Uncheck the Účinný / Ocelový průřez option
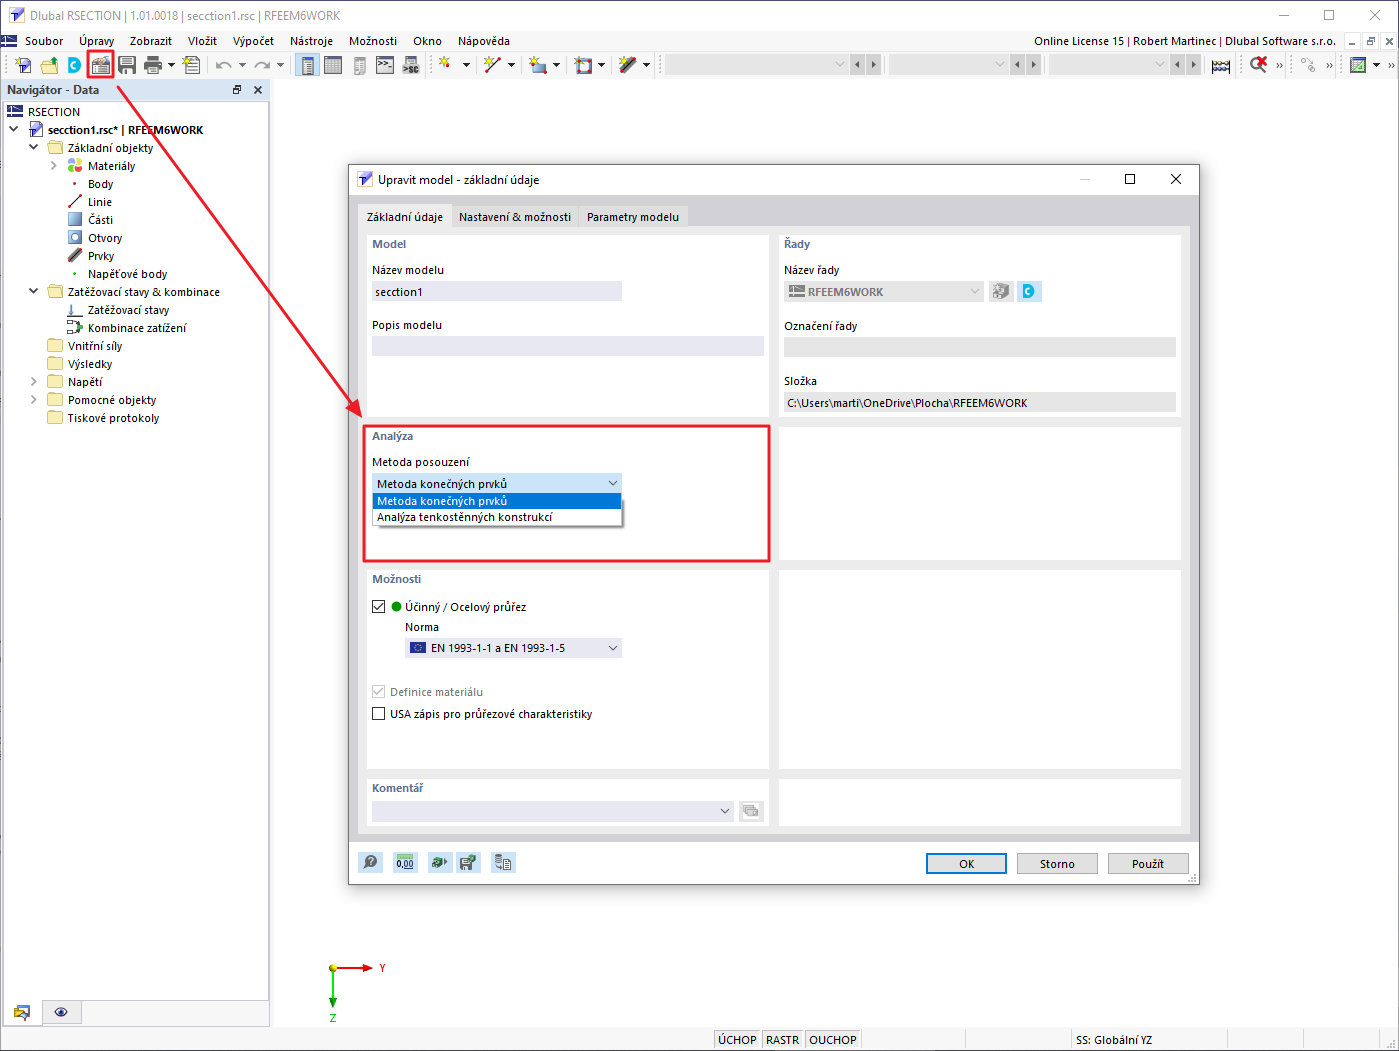This screenshot has width=1399, height=1051. tap(378, 606)
